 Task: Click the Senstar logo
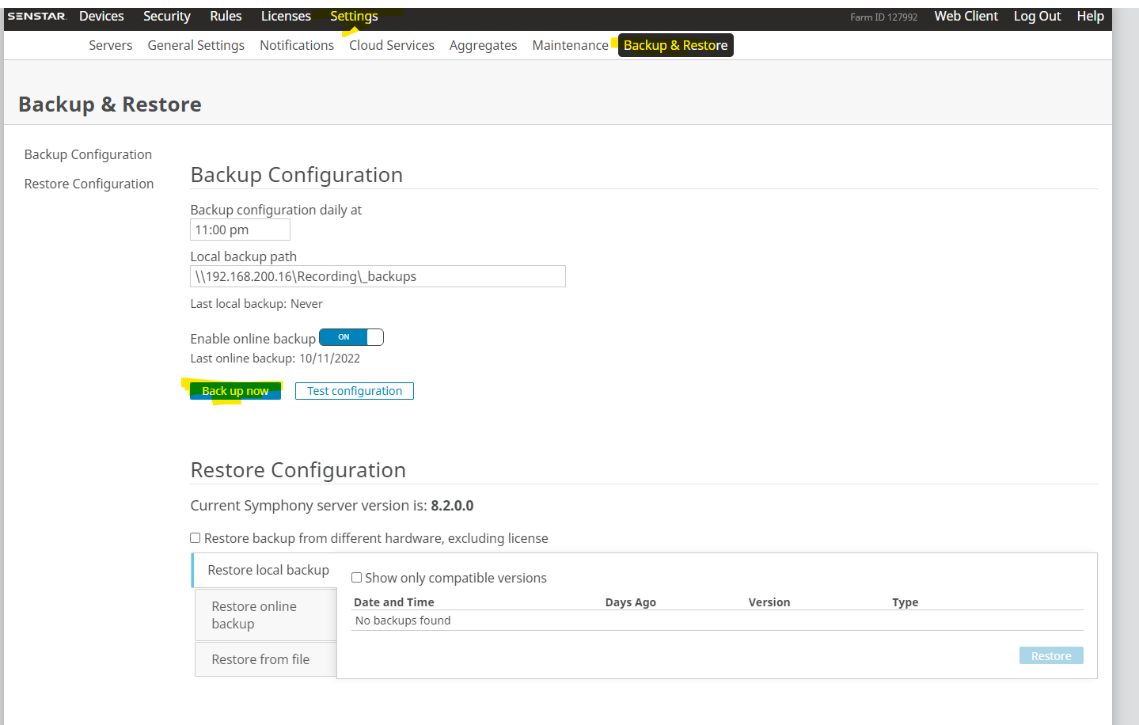(x=36, y=16)
